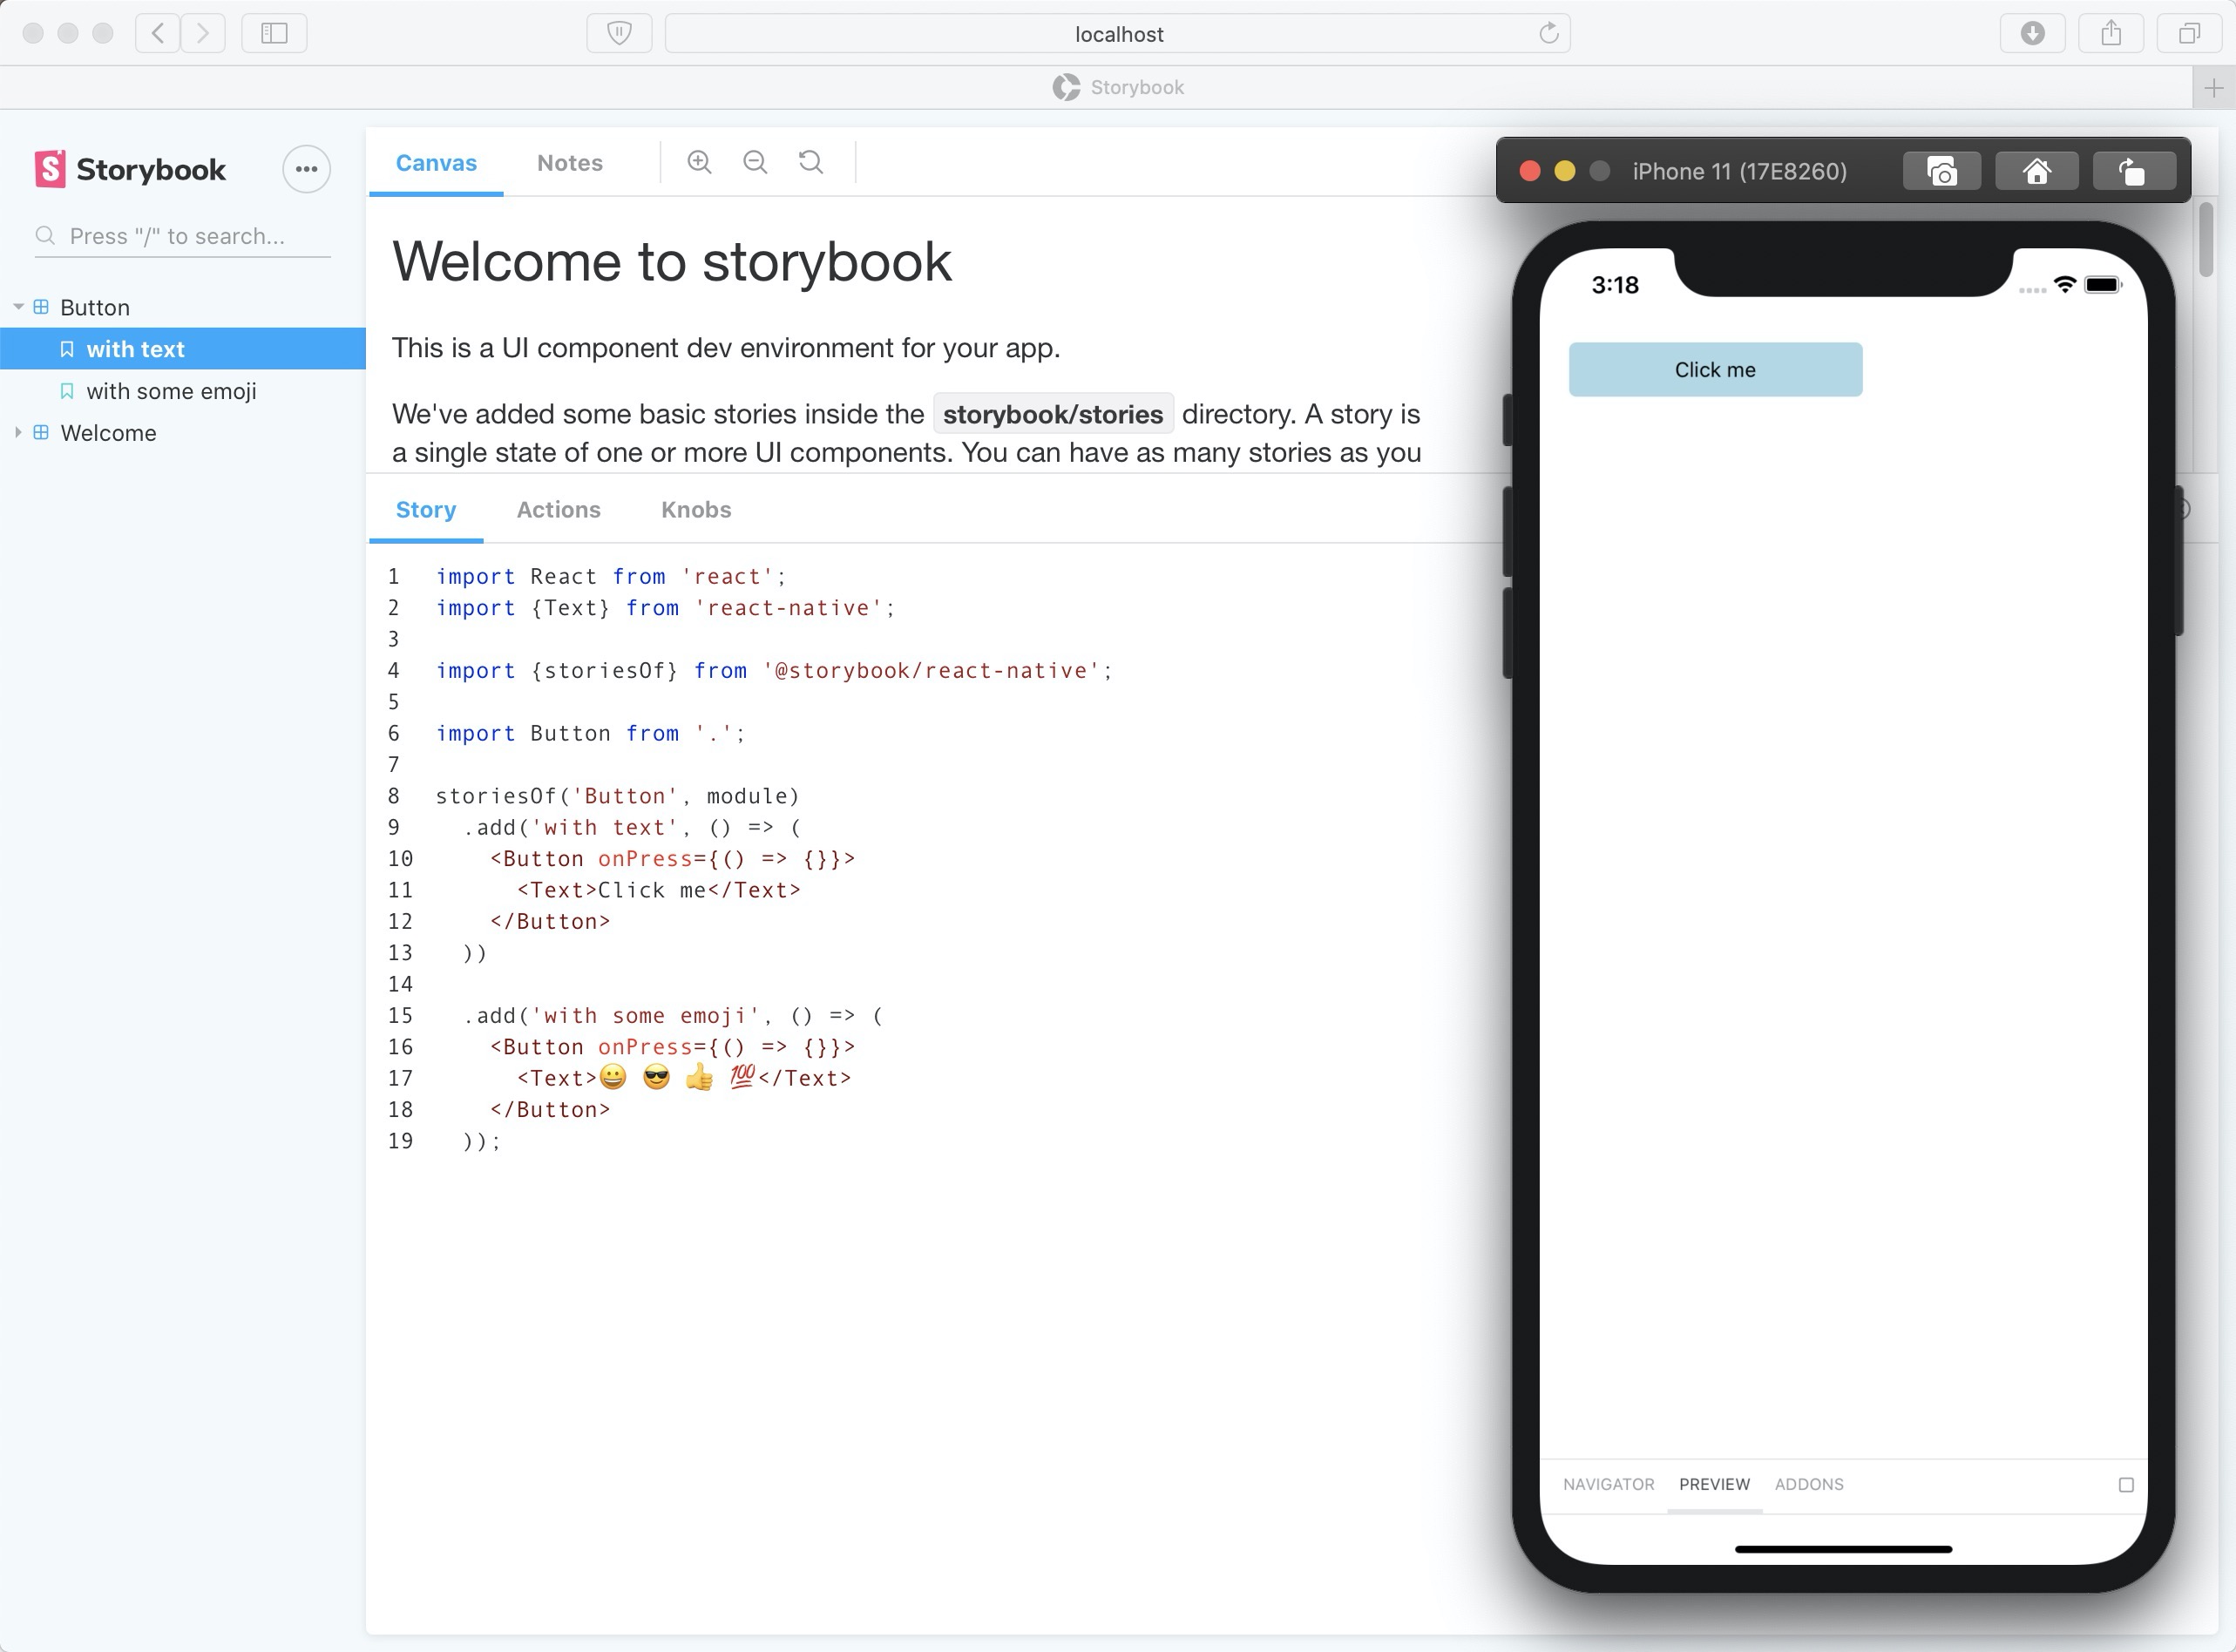The height and width of the screenshot is (1652, 2236).
Task: Zoom out of the story canvas
Action: pos(755,161)
